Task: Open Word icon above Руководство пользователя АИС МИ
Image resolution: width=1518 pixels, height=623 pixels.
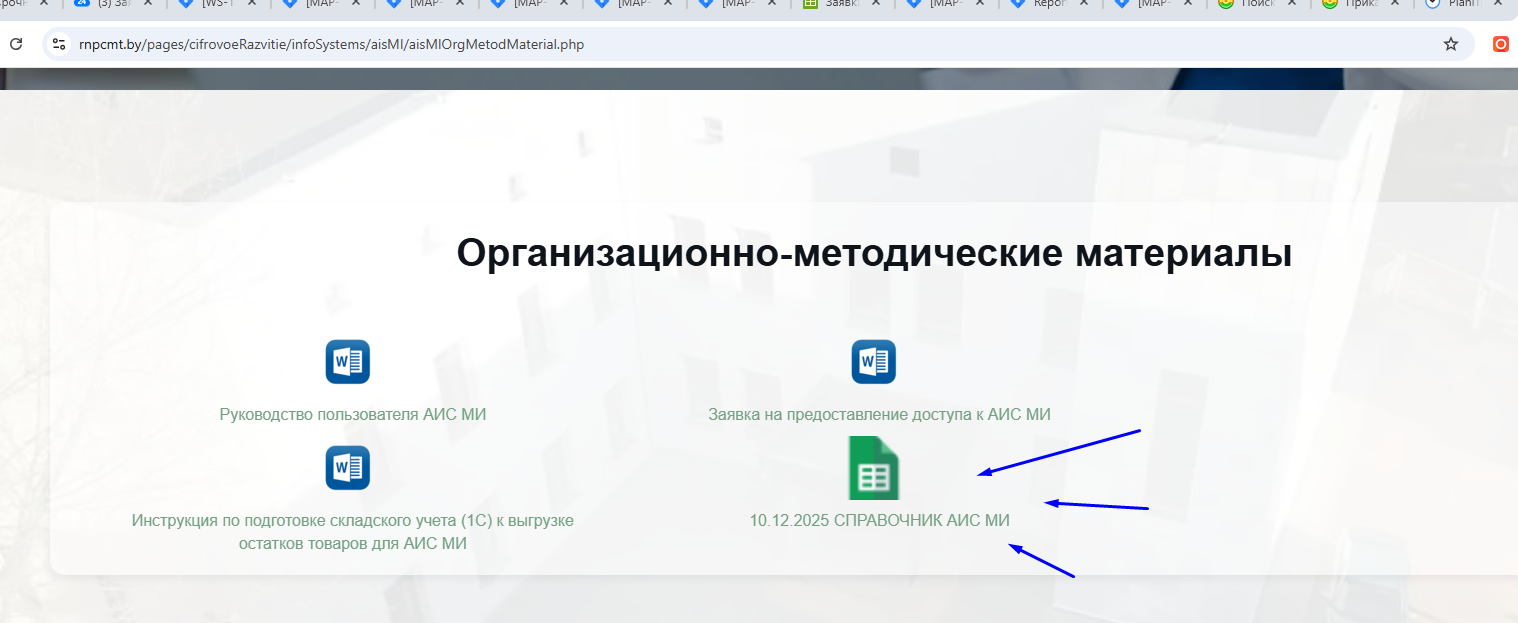Action: pos(348,362)
